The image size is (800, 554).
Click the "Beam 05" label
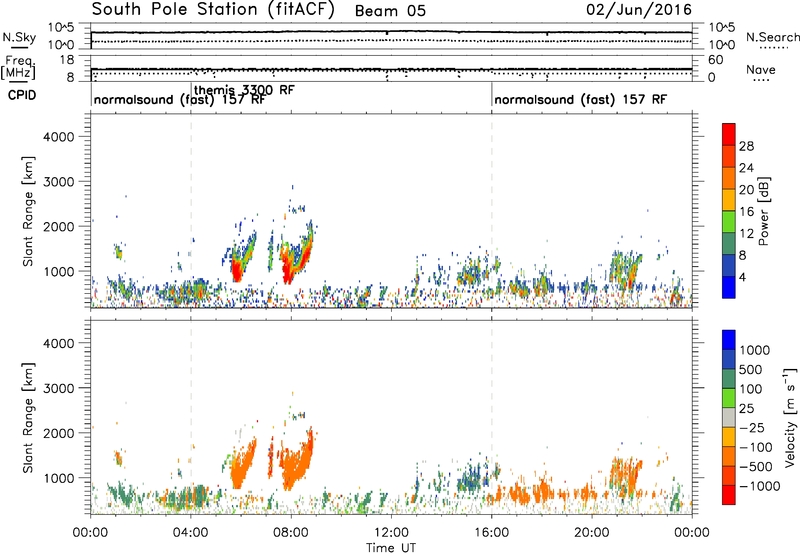390,11
